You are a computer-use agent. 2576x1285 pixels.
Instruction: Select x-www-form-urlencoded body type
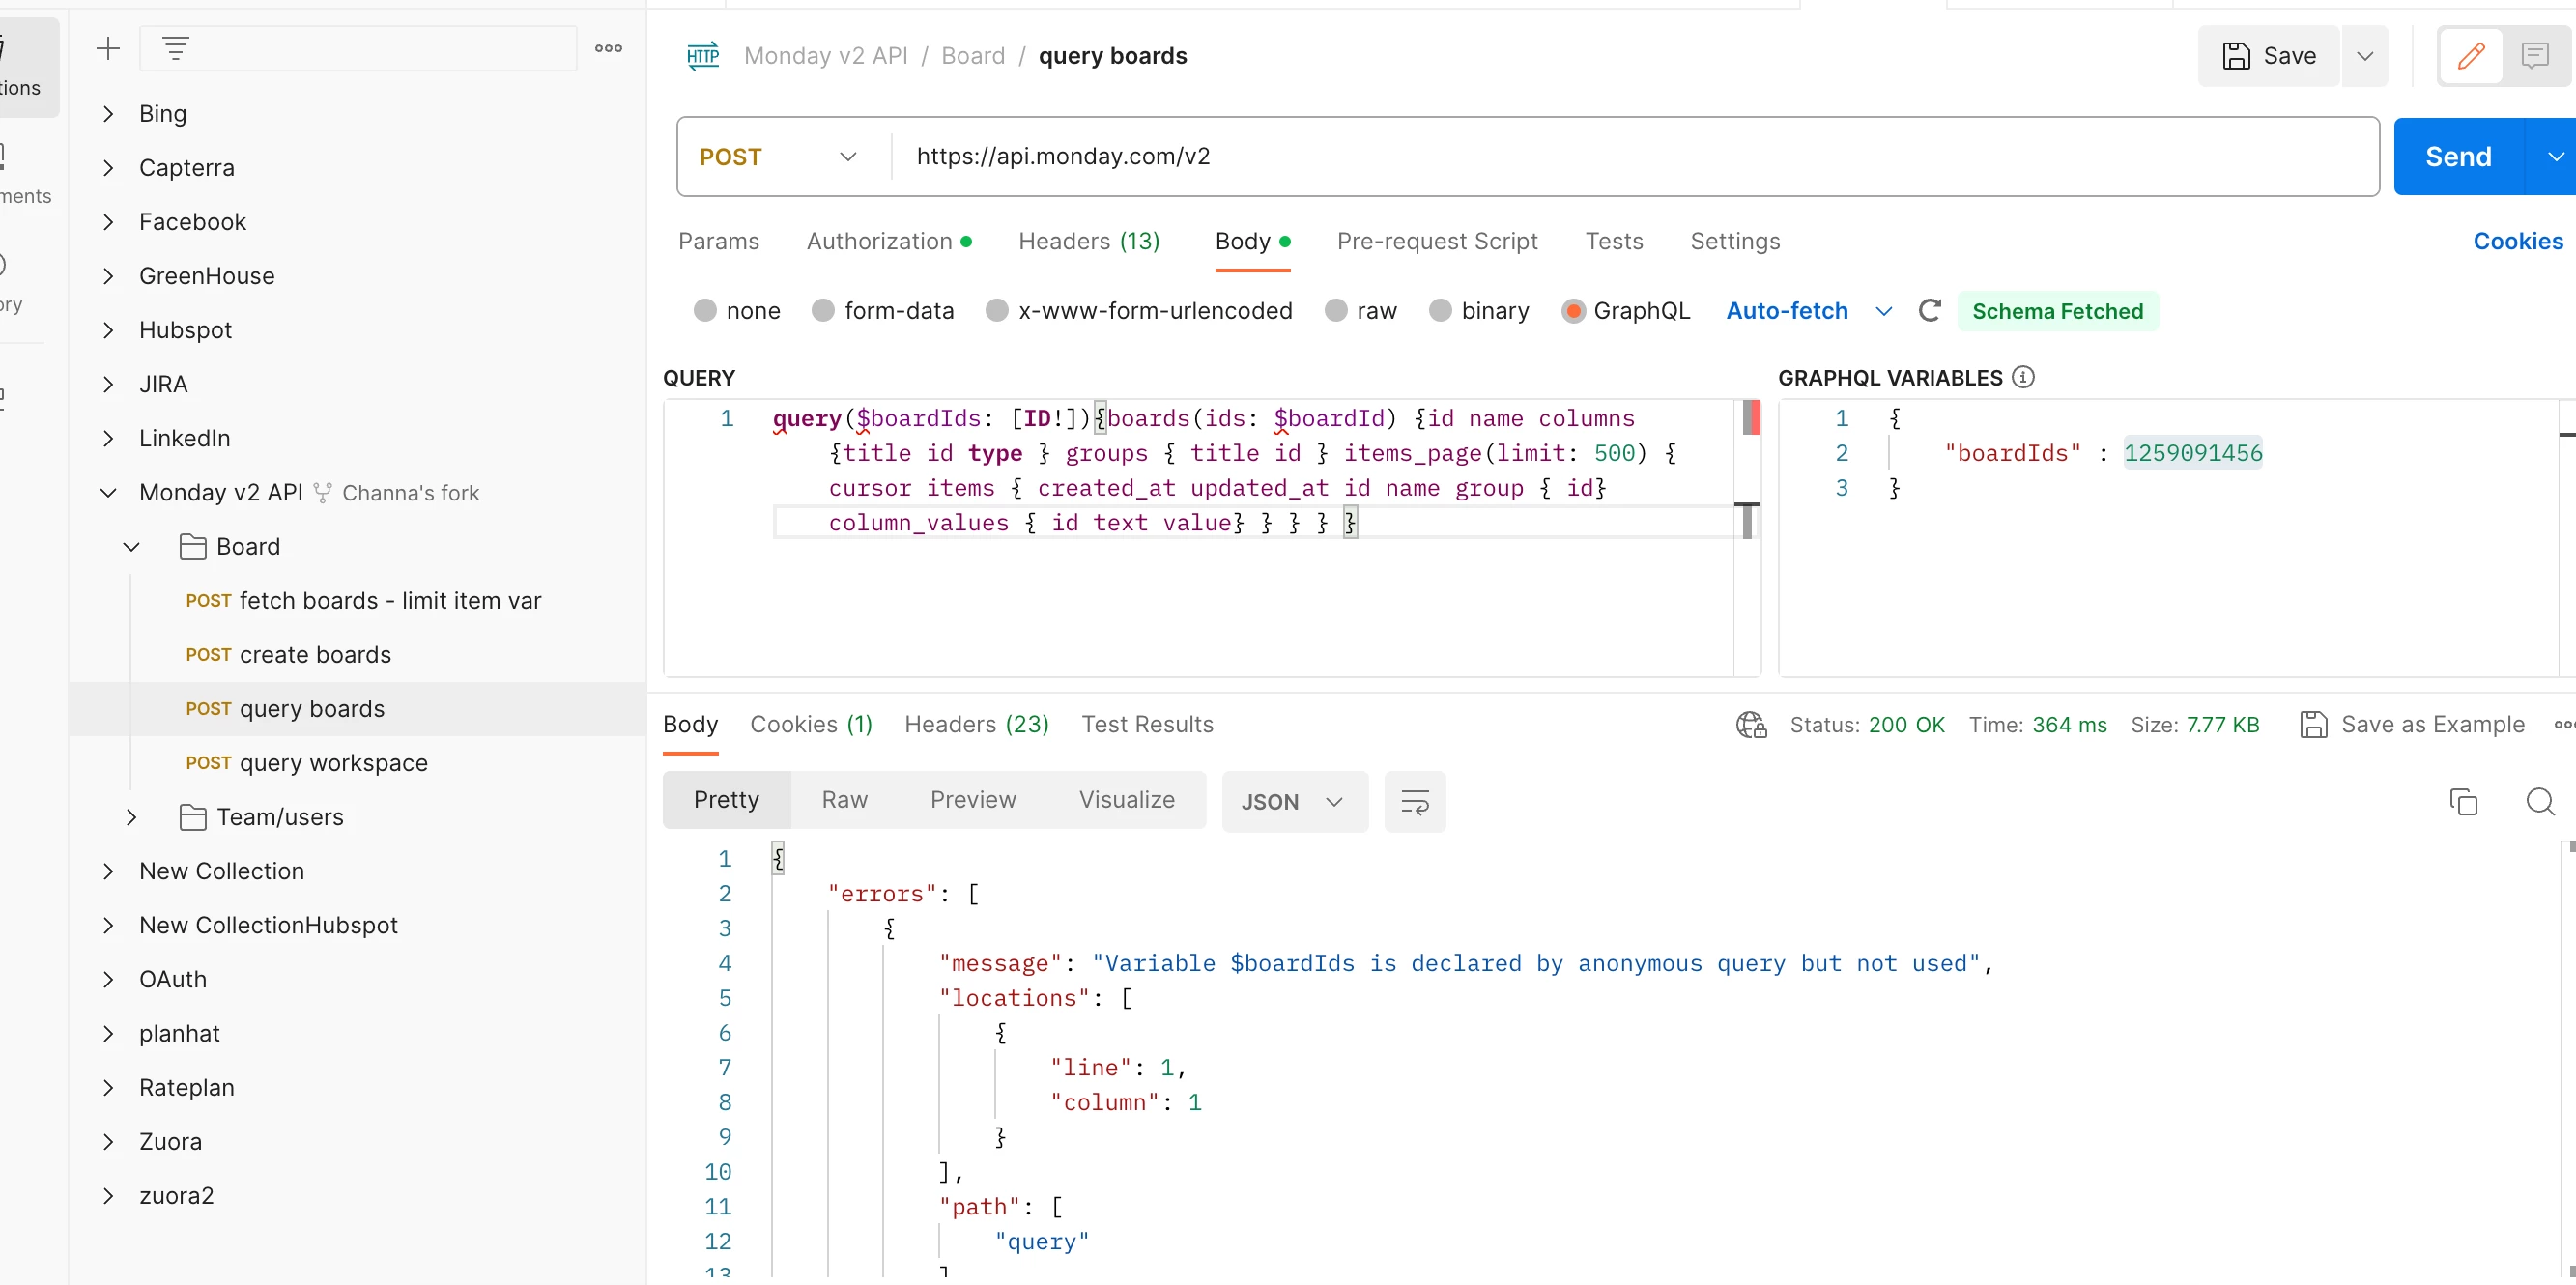tap(997, 311)
